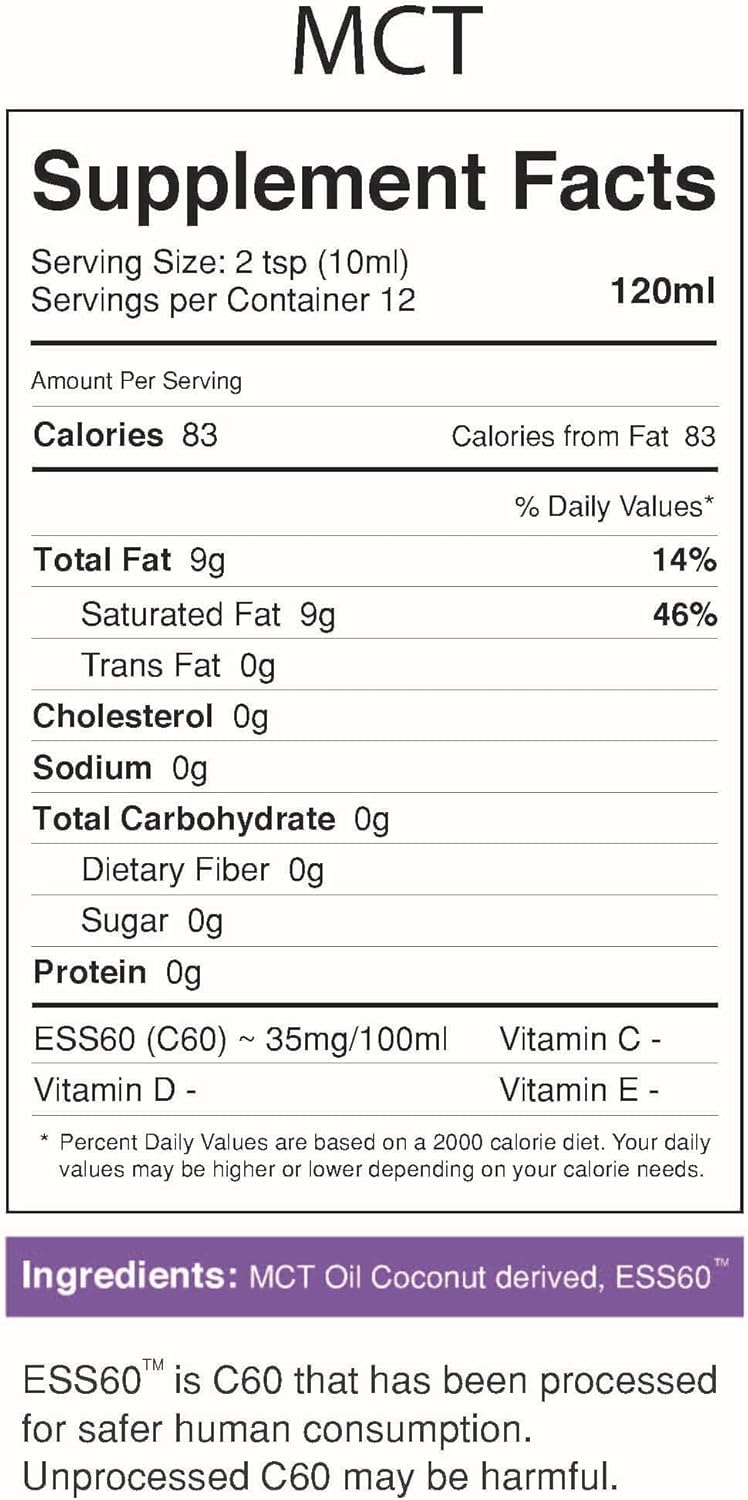Click the ESS60 (C60) 35mg/100ml text
This screenshot has height=1500, width=748.
tap(240, 1039)
